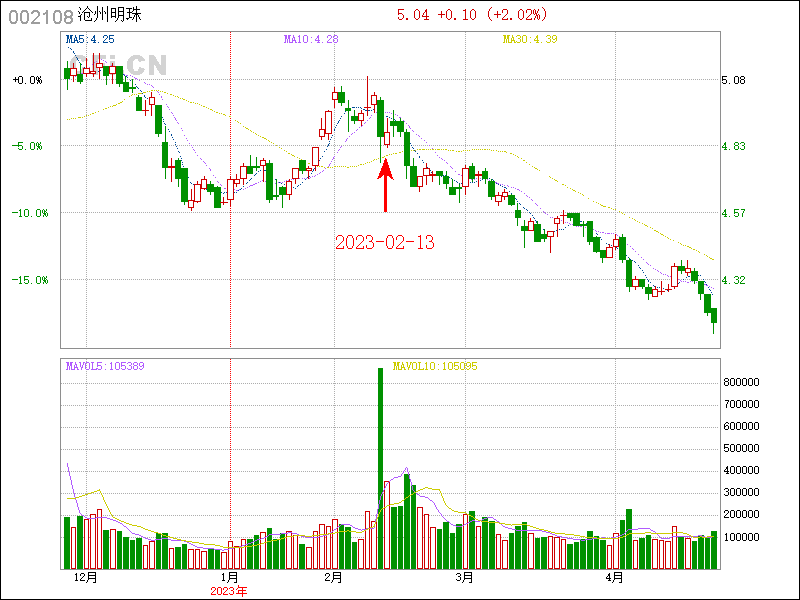800x600 pixels.
Task: Click the 5.08 price axis label
Action: (x=733, y=80)
